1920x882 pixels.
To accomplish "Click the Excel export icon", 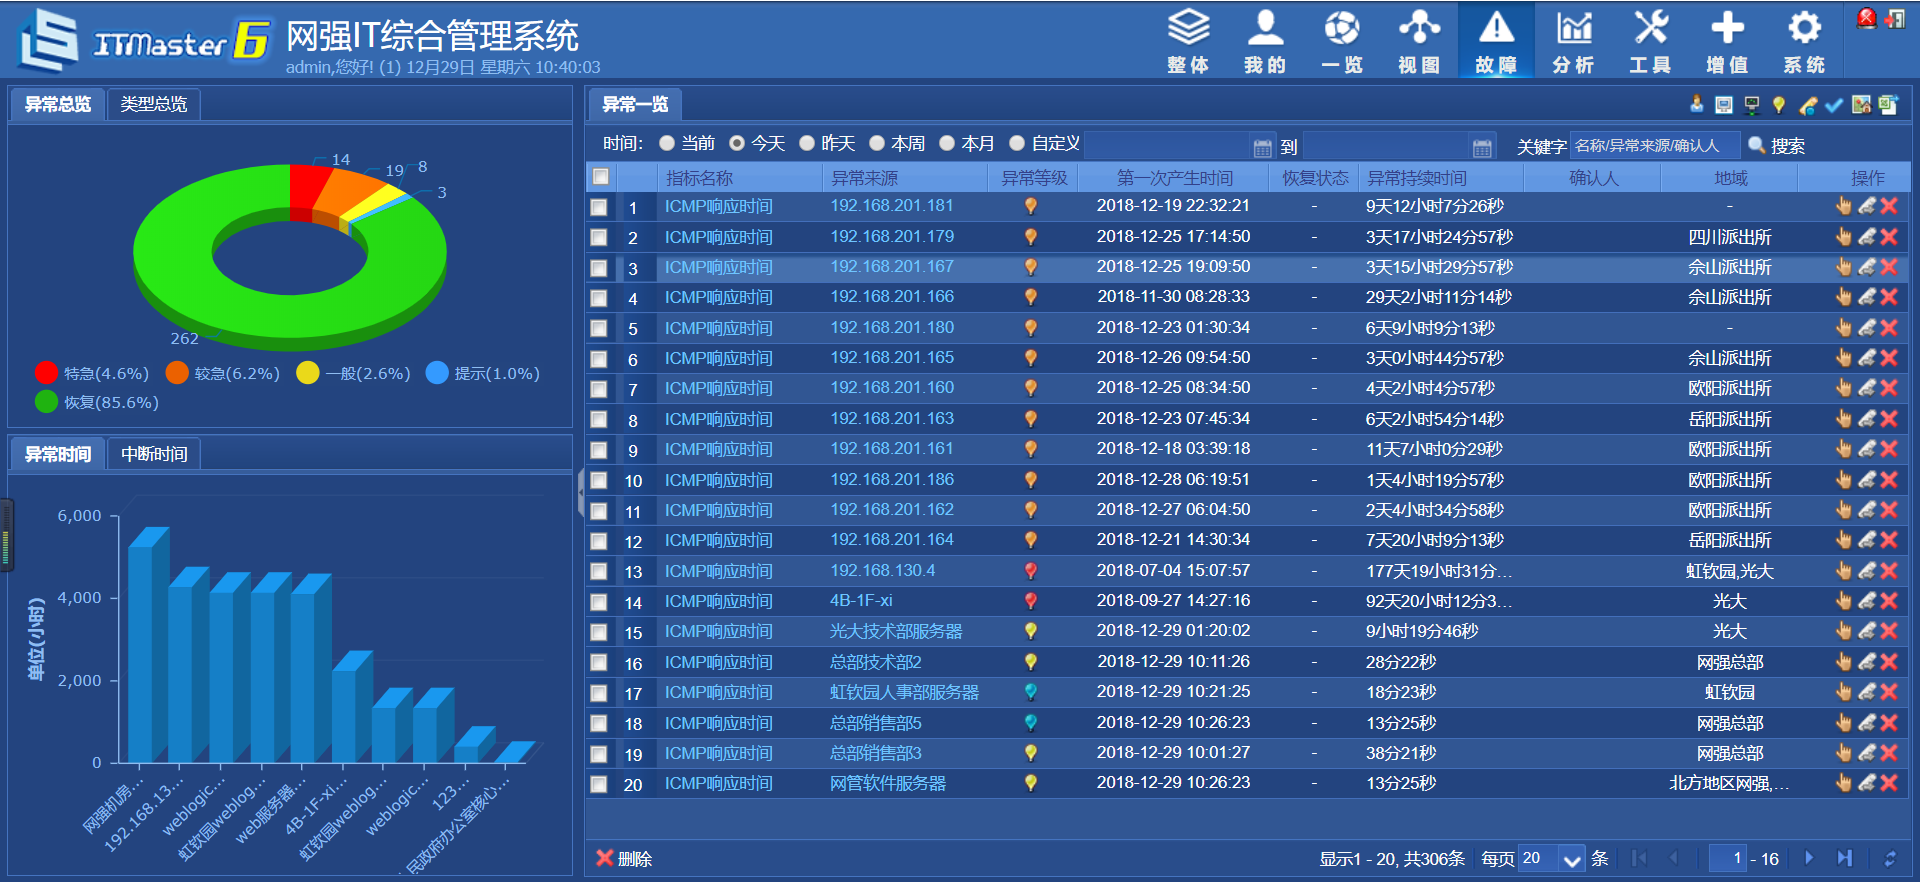I will (x=1888, y=104).
